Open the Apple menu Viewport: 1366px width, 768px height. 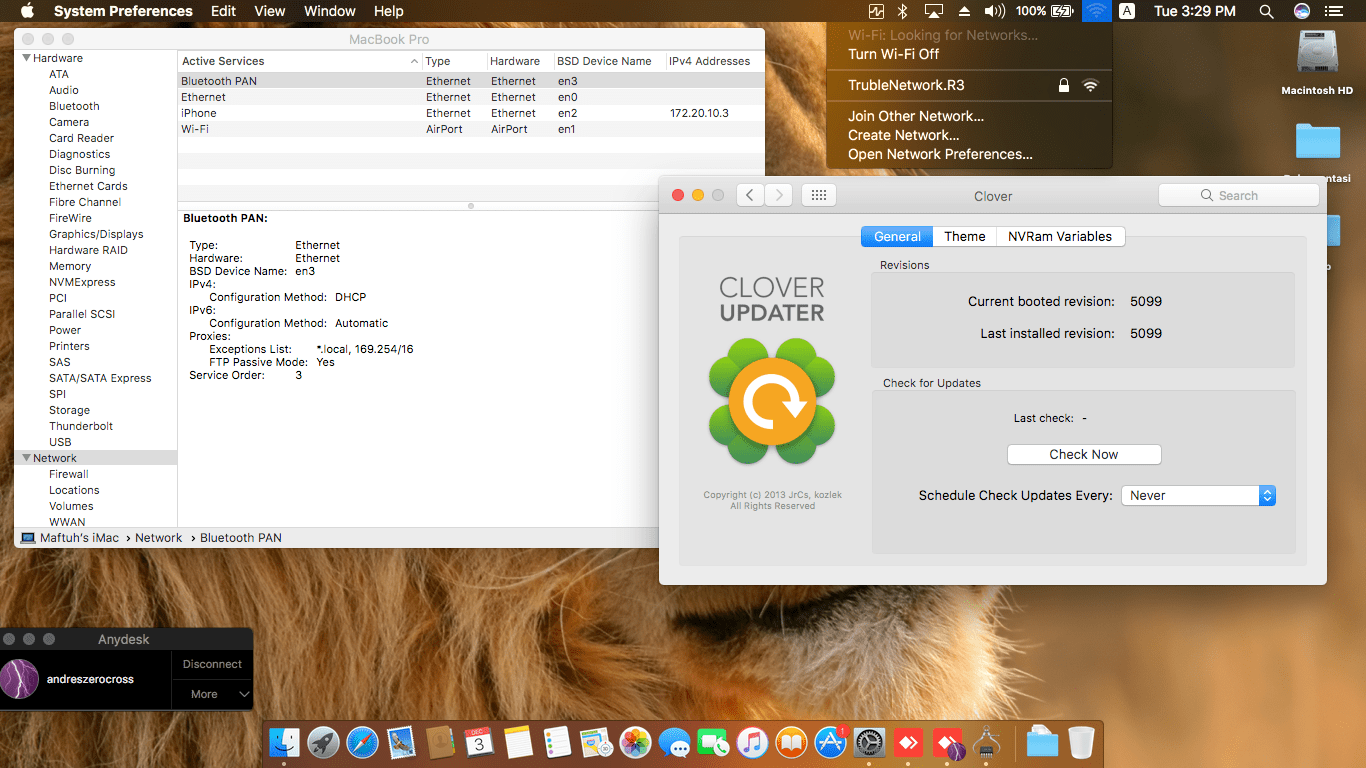[27, 11]
